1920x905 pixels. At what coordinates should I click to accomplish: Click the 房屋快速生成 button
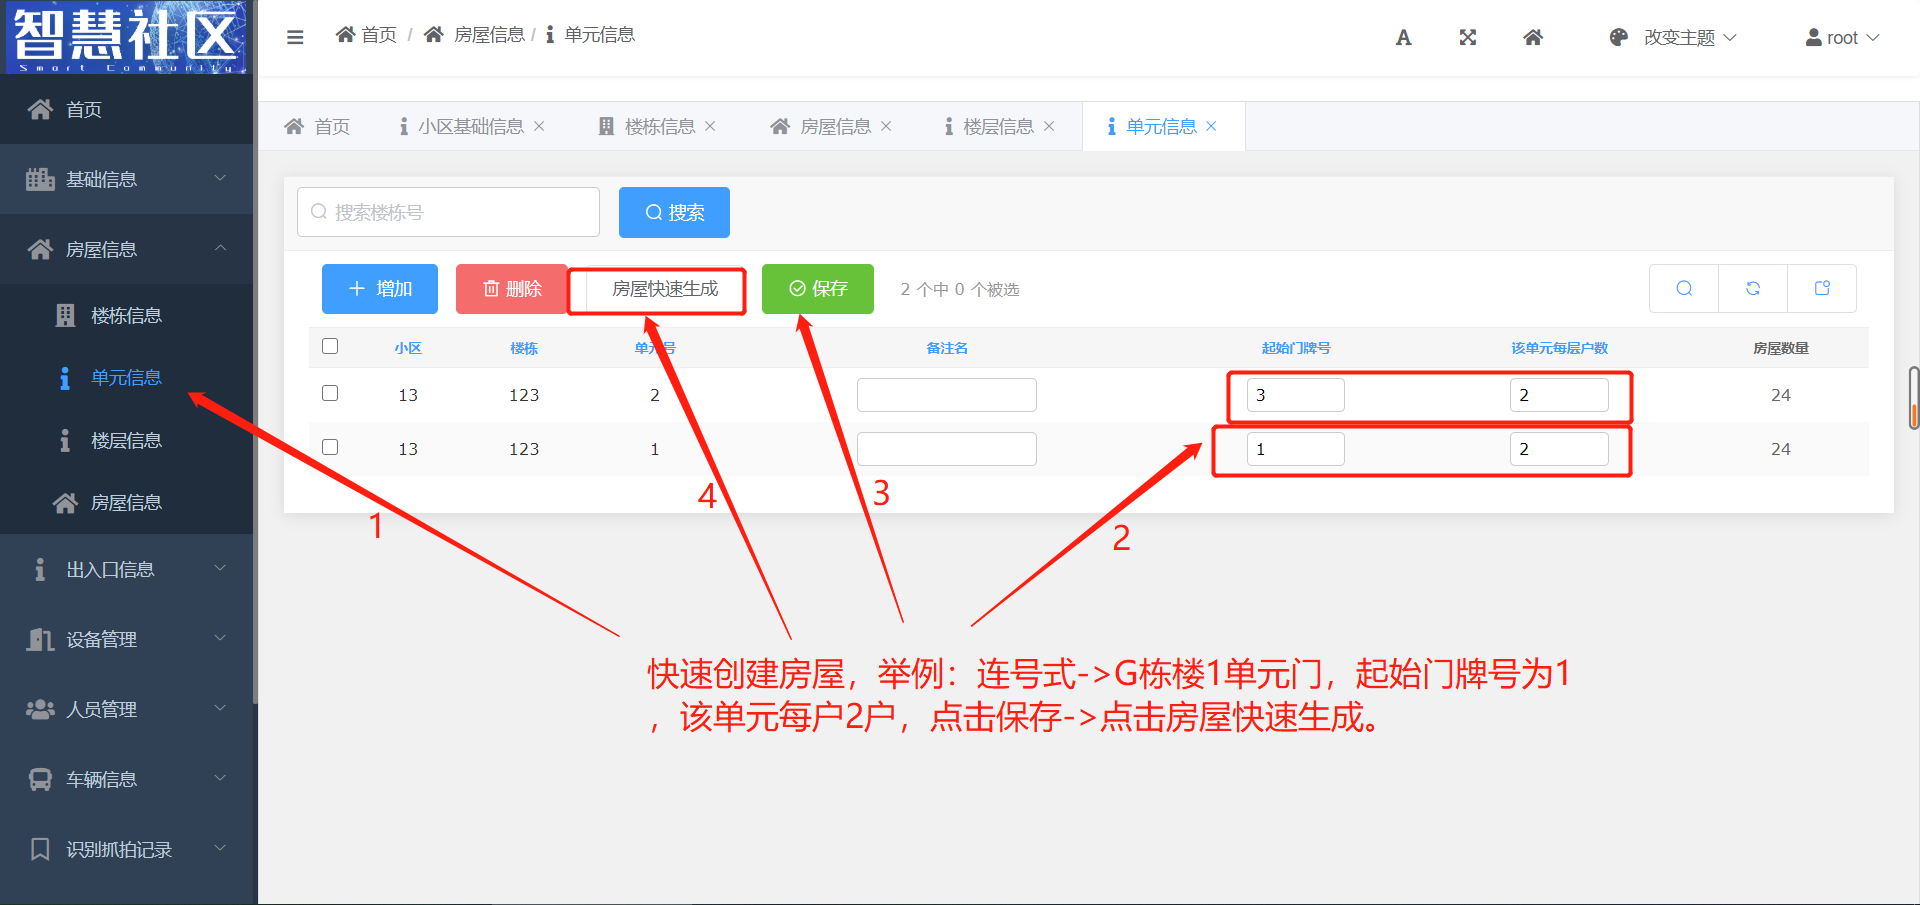(664, 289)
